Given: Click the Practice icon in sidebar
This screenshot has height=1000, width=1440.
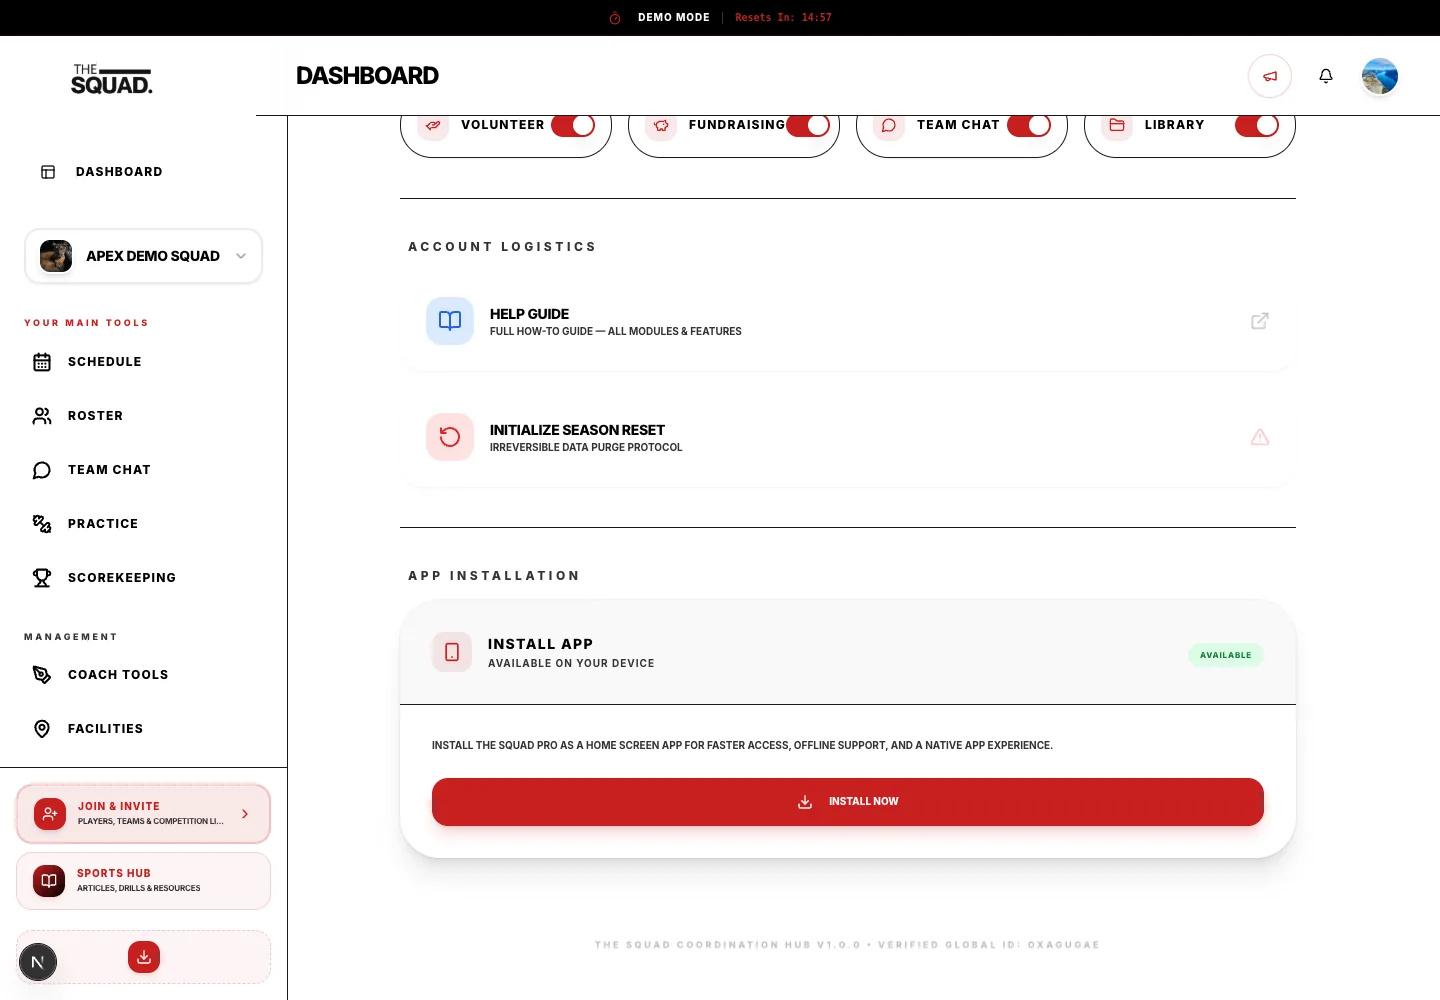Looking at the screenshot, I should [42, 524].
